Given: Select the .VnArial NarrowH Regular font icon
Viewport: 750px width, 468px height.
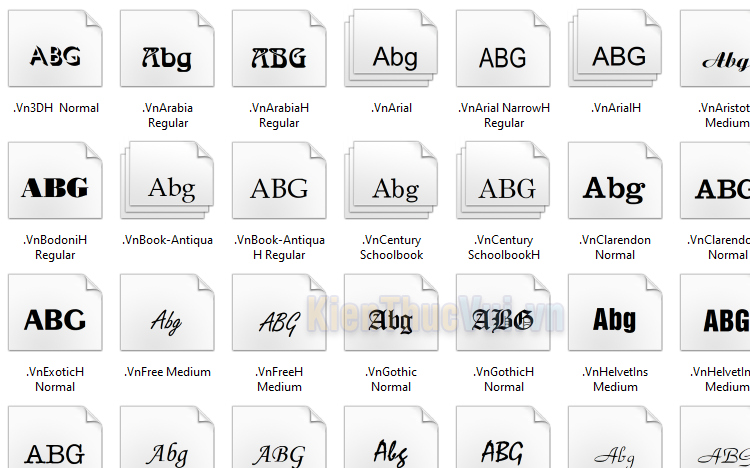Looking at the screenshot, I should [x=503, y=55].
